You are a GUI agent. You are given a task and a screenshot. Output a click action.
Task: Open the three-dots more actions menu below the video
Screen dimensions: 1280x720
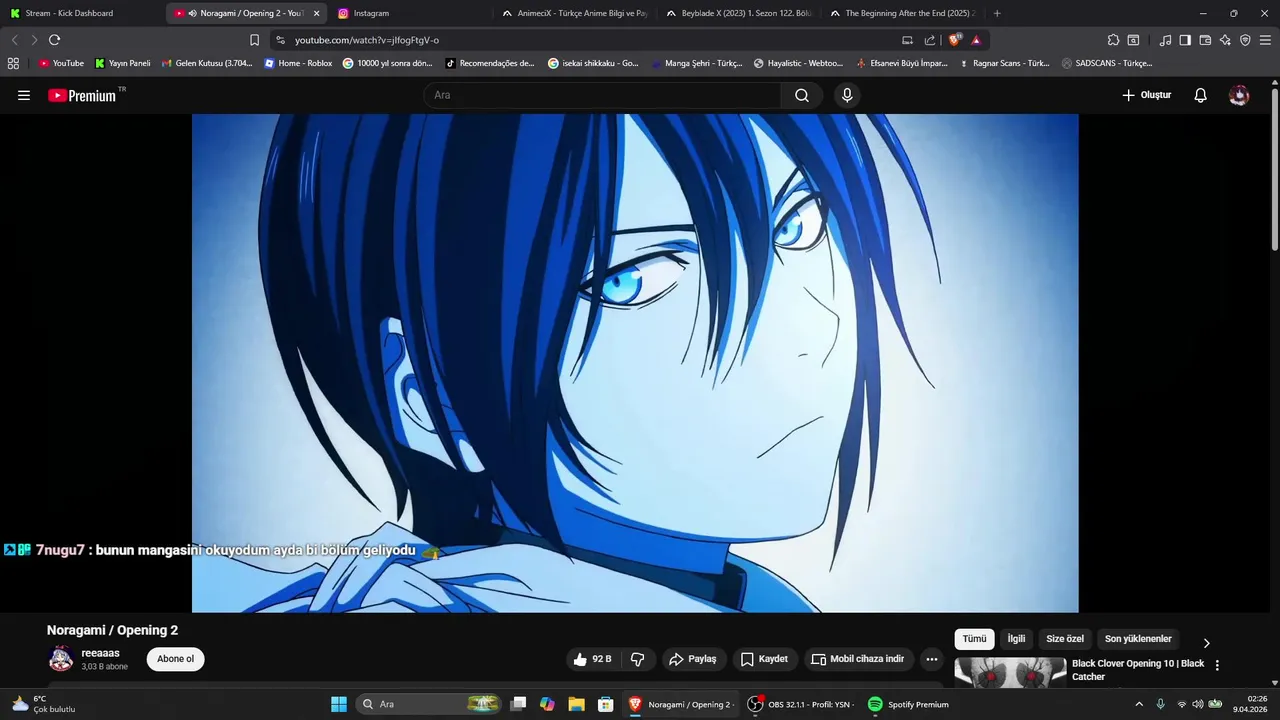pyautogui.click(x=932, y=659)
